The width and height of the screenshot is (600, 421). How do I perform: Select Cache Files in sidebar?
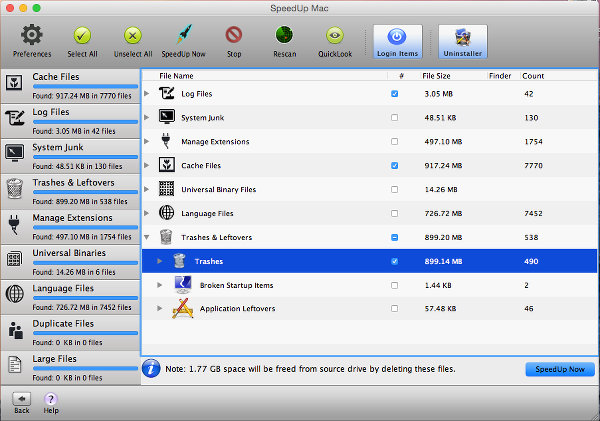pyautogui.click(x=70, y=86)
